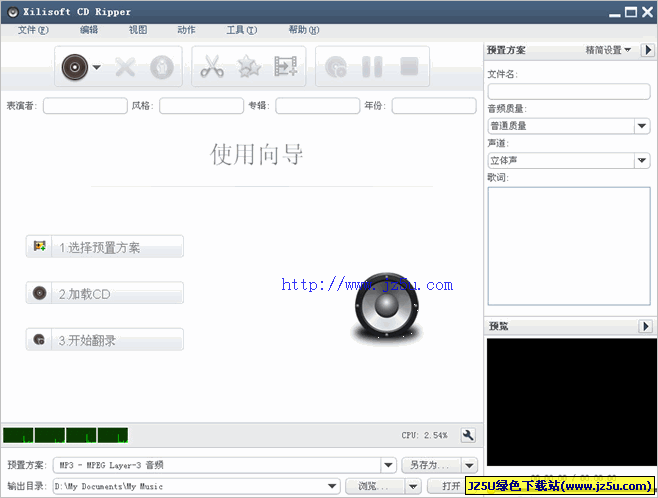The height and width of the screenshot is (498, 658).
Task: Click the CPU usage graph
Action: 65,435
